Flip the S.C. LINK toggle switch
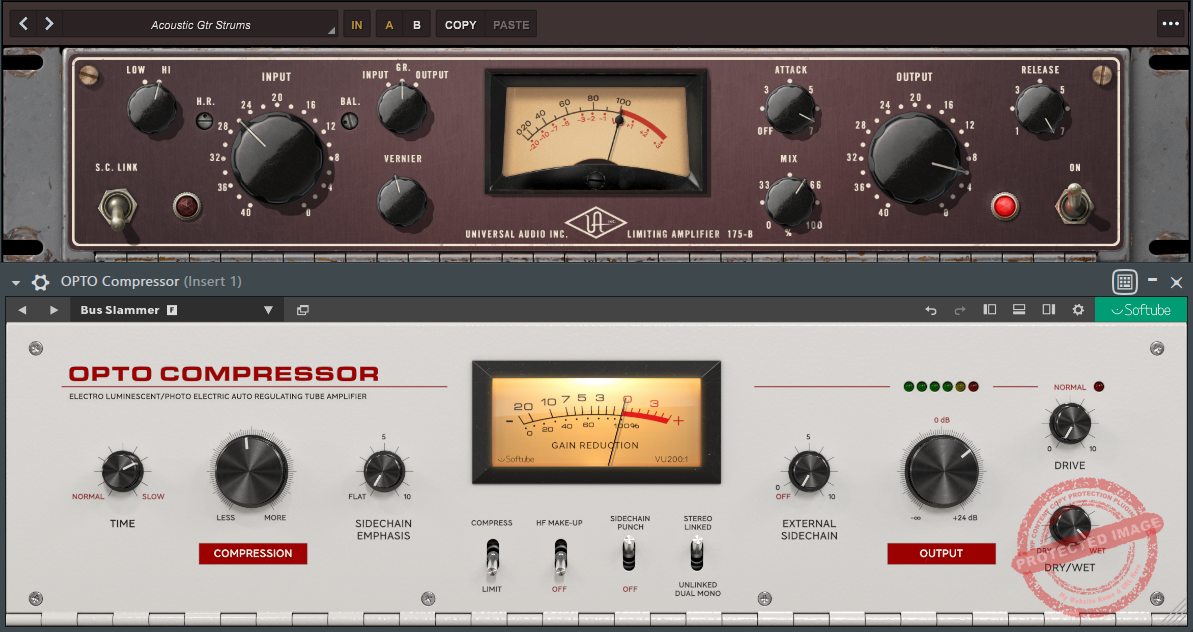Image resolution: width=1193 pixels, height=632 pixels. click(117, 207)
